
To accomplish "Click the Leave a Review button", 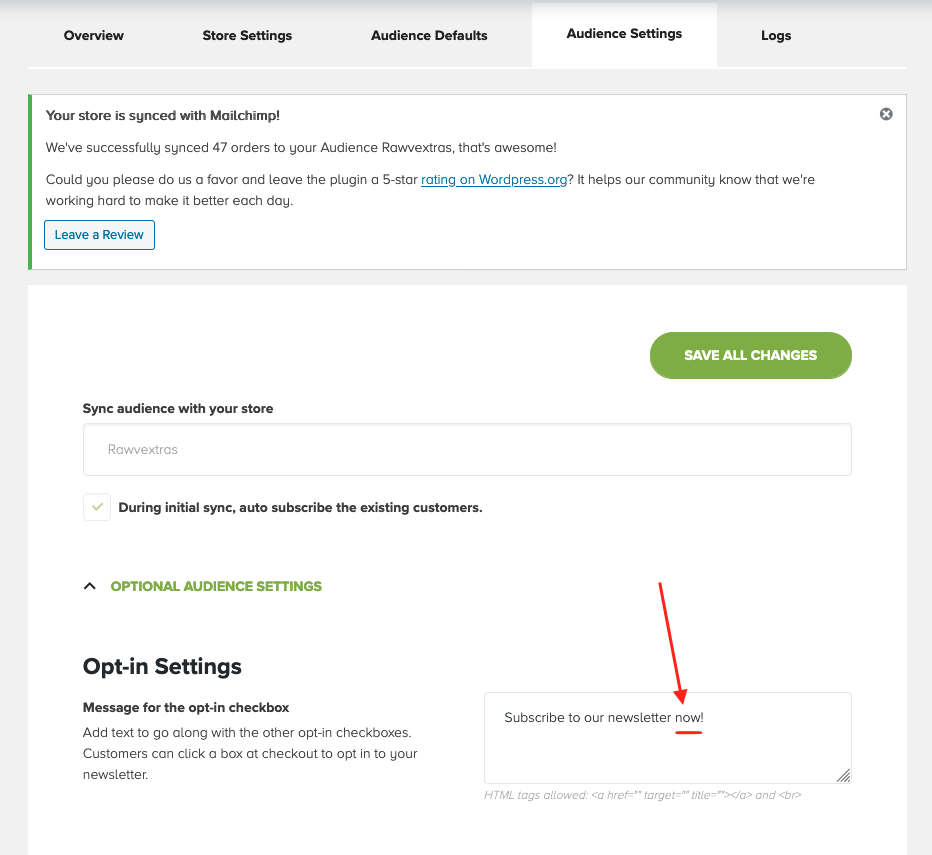I will [x=99, y=235].
